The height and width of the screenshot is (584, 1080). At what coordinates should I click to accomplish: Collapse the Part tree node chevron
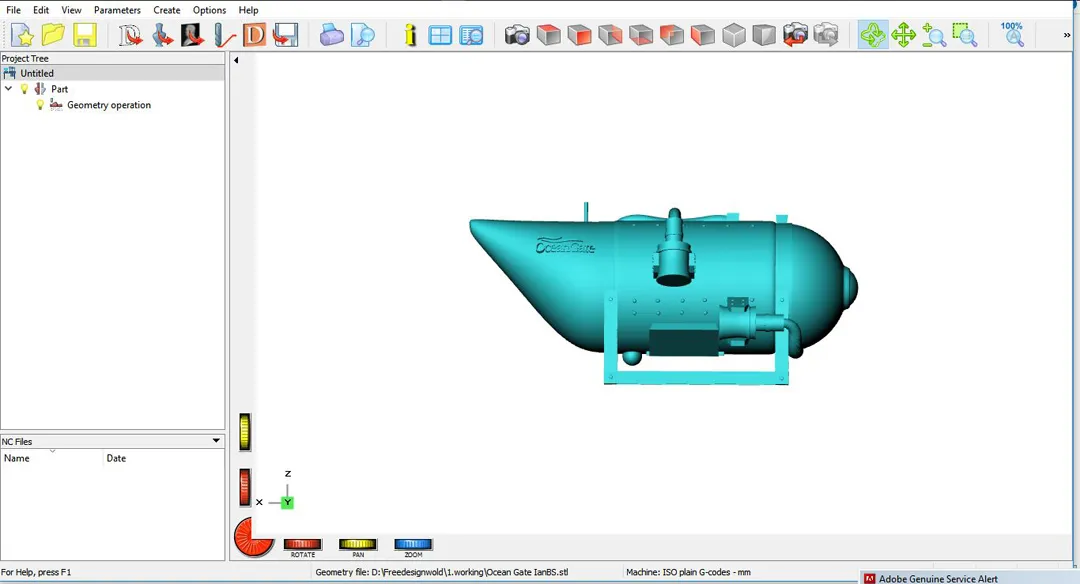[8, 89]
